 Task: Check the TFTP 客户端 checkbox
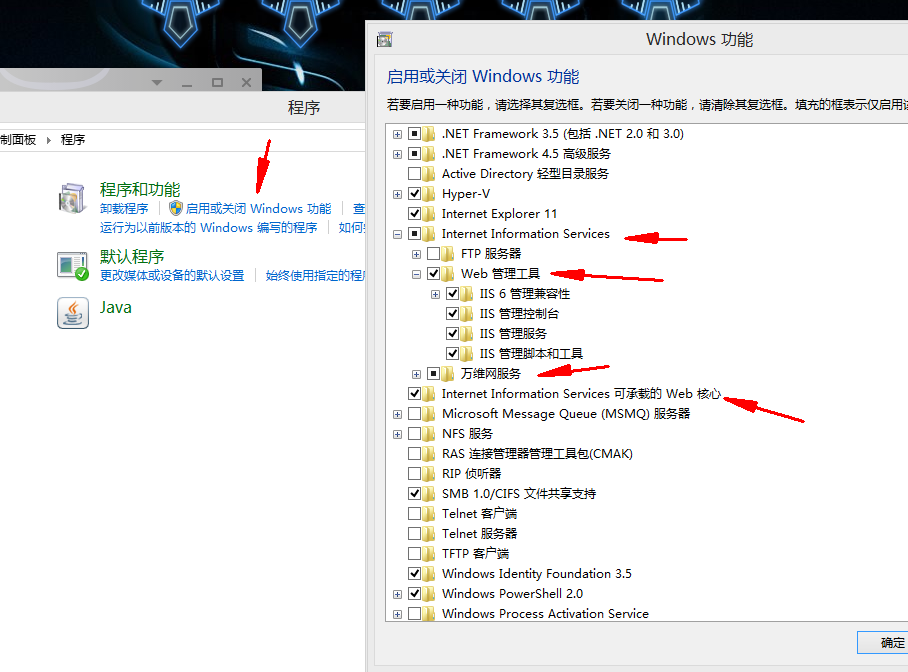[x=415, y=554]
